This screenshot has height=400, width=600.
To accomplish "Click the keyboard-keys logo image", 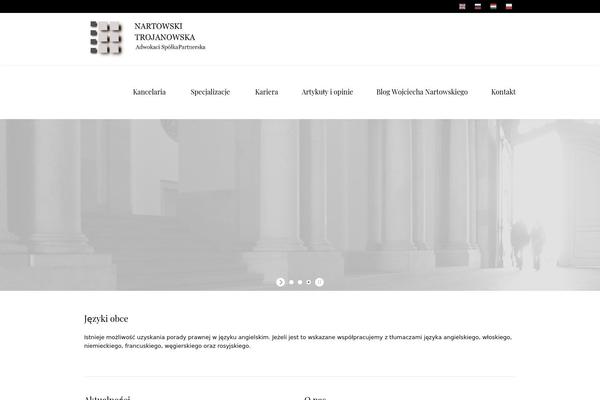I will (x=106, y=38).
